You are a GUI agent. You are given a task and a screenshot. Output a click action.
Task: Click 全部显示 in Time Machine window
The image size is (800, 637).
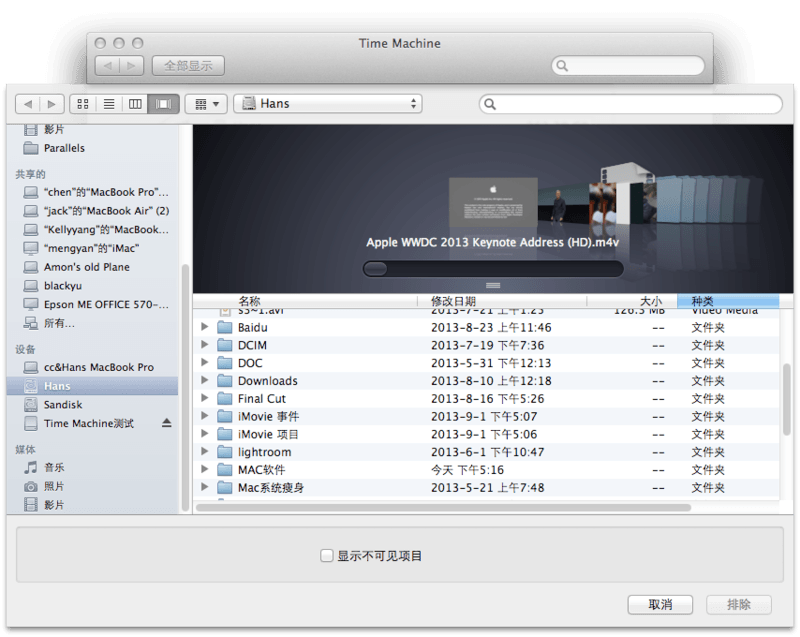(x=188, y=66)
